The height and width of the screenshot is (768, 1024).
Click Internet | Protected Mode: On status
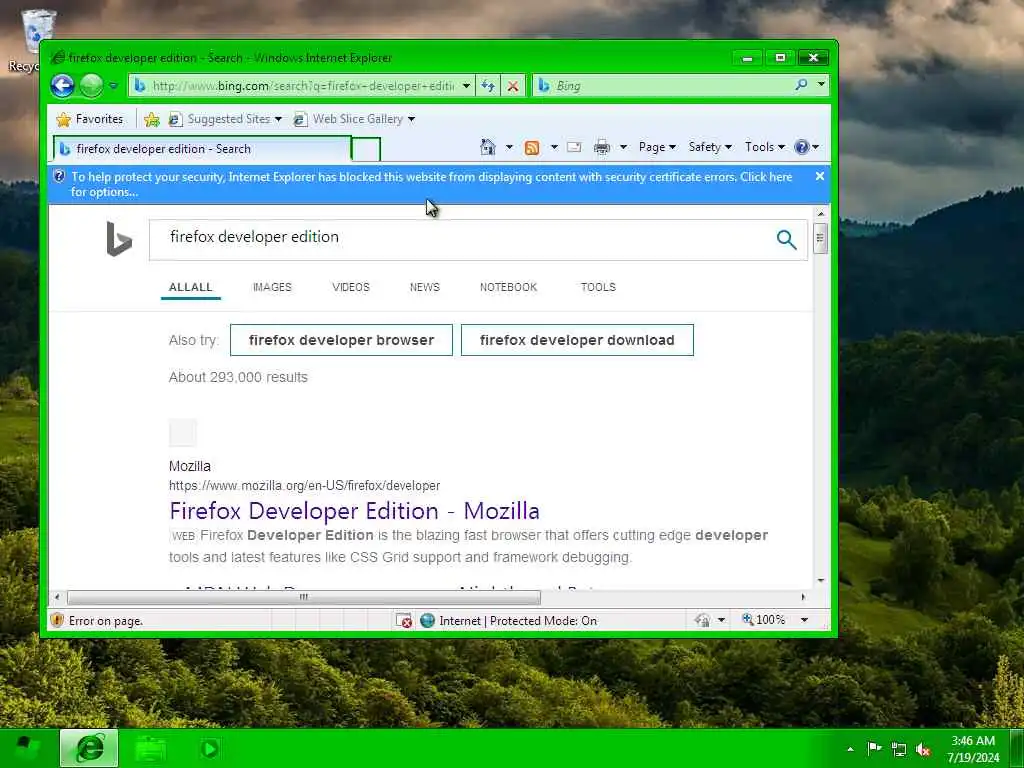(509, 620)
